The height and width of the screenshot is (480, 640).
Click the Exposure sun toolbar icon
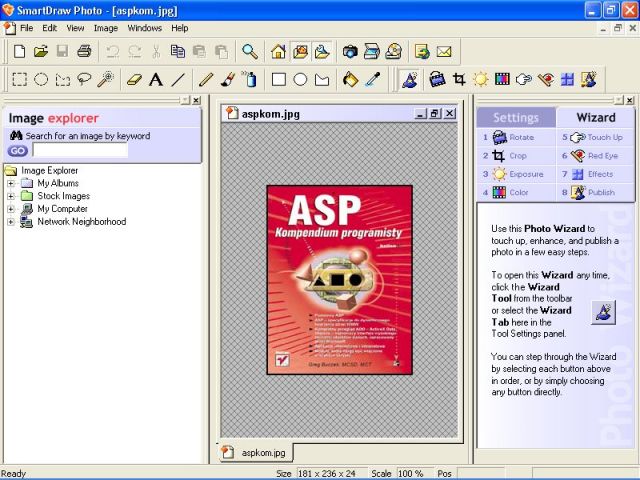480,79
